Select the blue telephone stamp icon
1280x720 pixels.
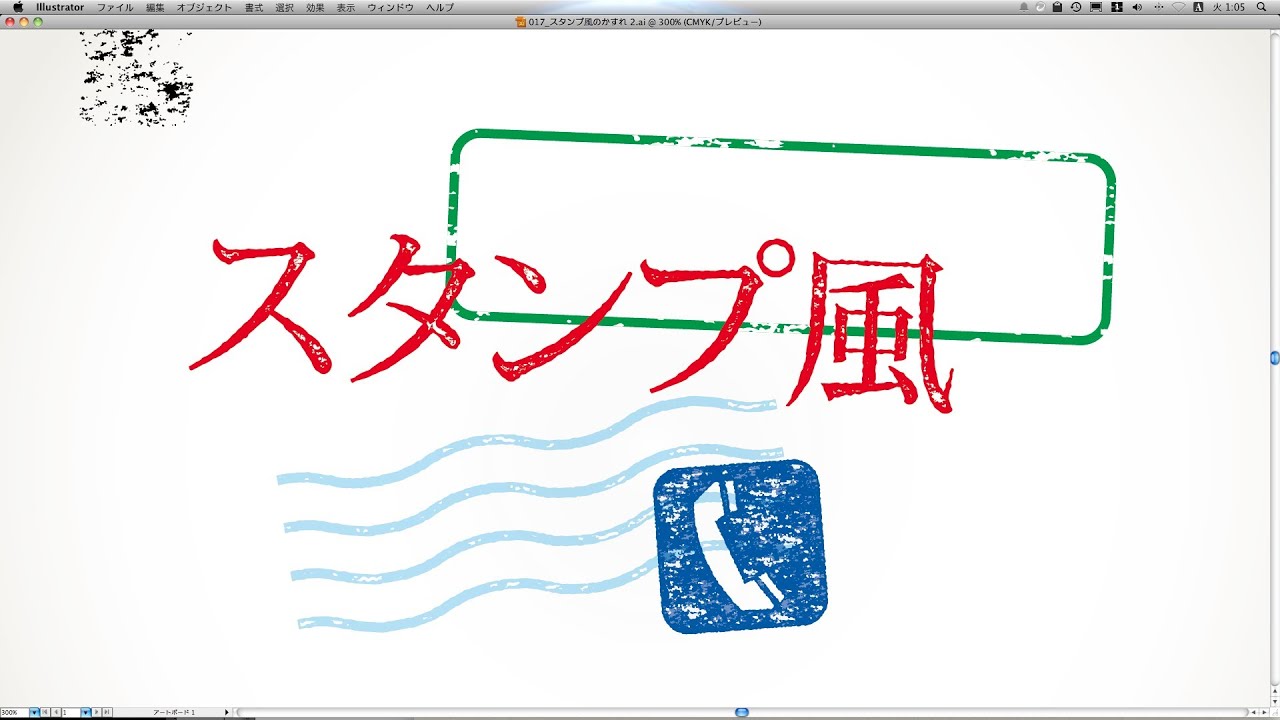coord(740,546)
